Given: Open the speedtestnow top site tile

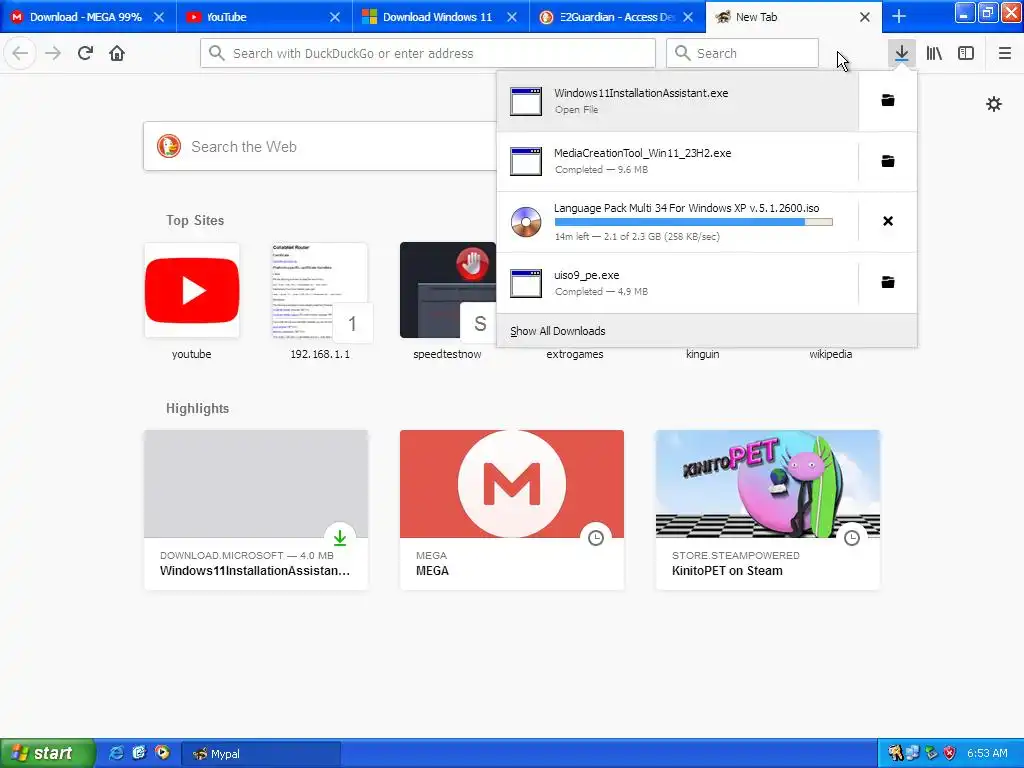Looking at the screenshot, I should (x=447, y=291).
